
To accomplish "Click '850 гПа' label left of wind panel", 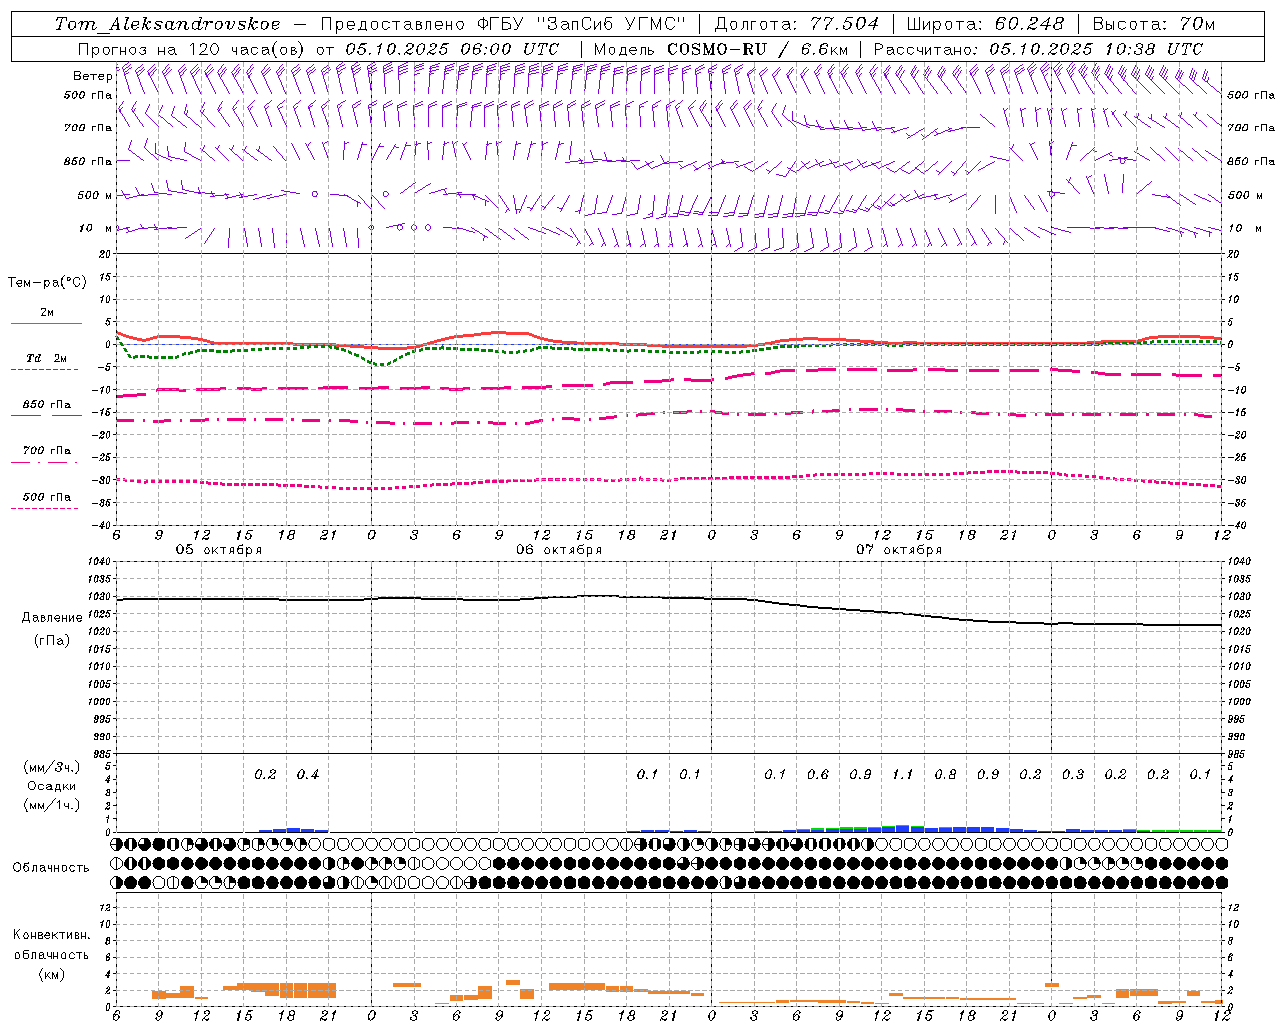I will pyautogui.click(x=88, y=161).
